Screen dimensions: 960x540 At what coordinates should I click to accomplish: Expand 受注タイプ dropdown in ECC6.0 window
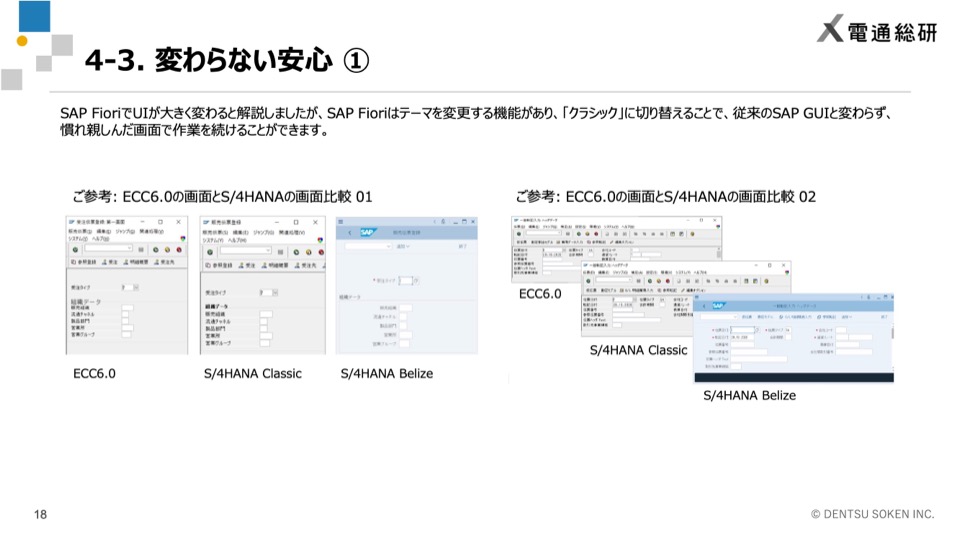point(136,287)
